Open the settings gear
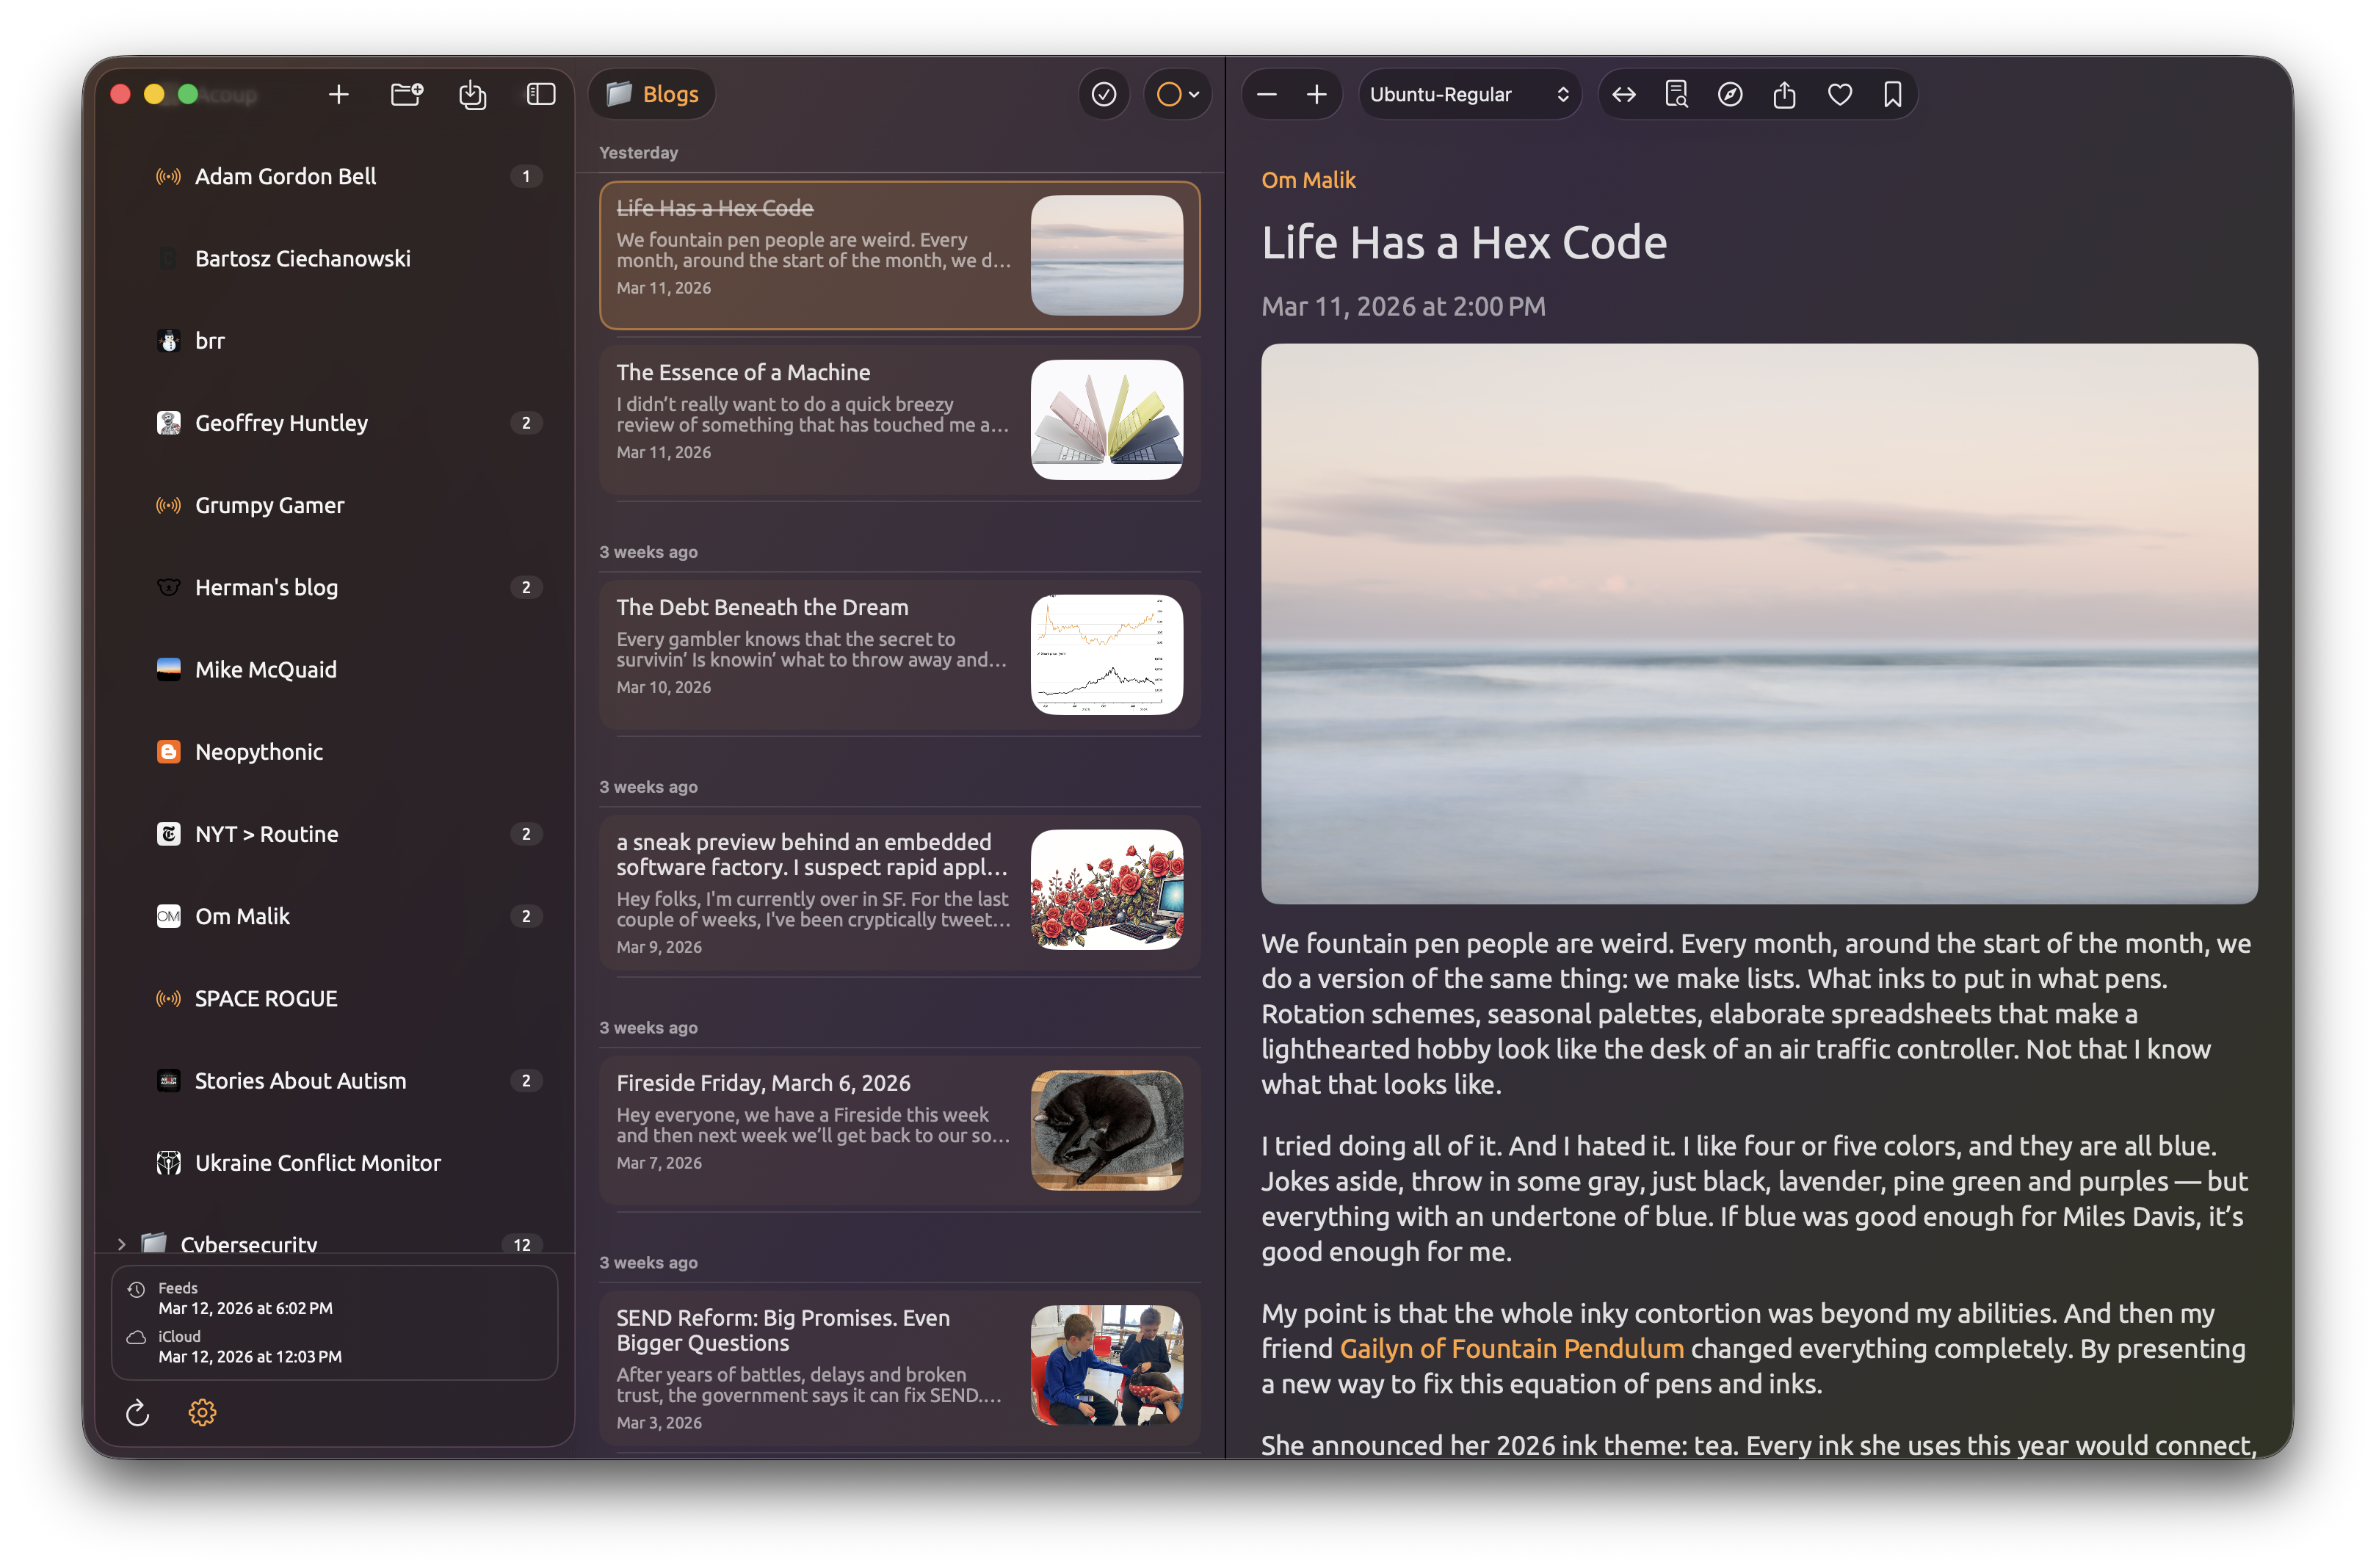This screenshot has height=1568, width=2376. pos(202,1413)
